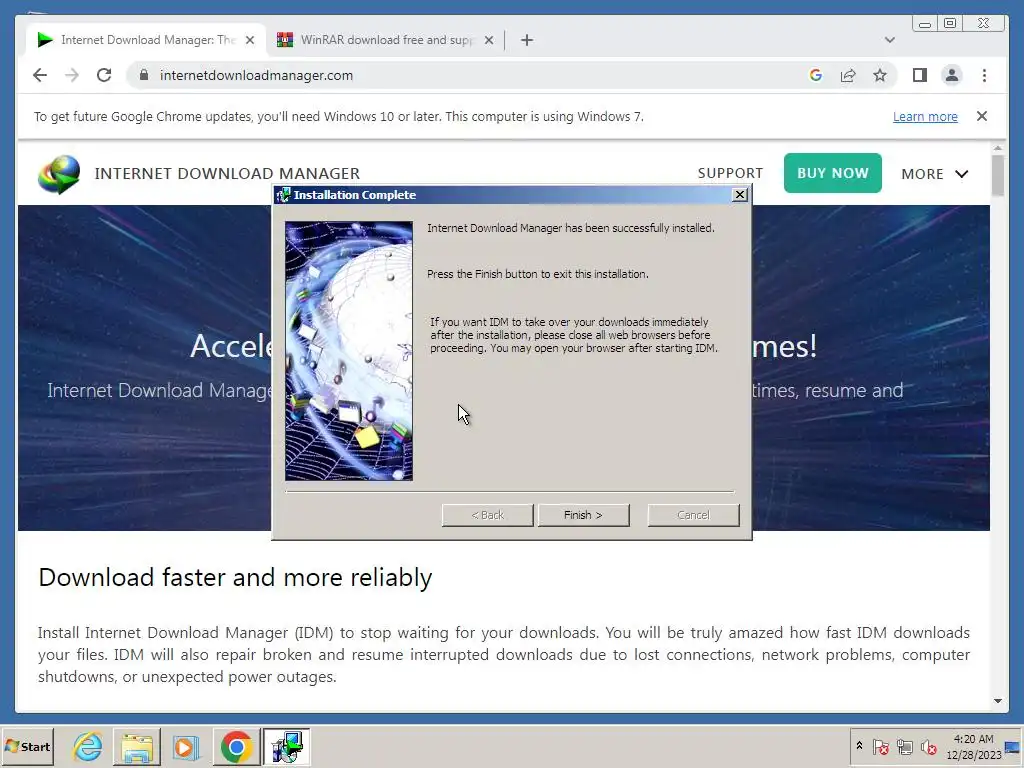Click the BUY NOW button
The width and height of the screenshot is (1024, 768).
(833, 173)
